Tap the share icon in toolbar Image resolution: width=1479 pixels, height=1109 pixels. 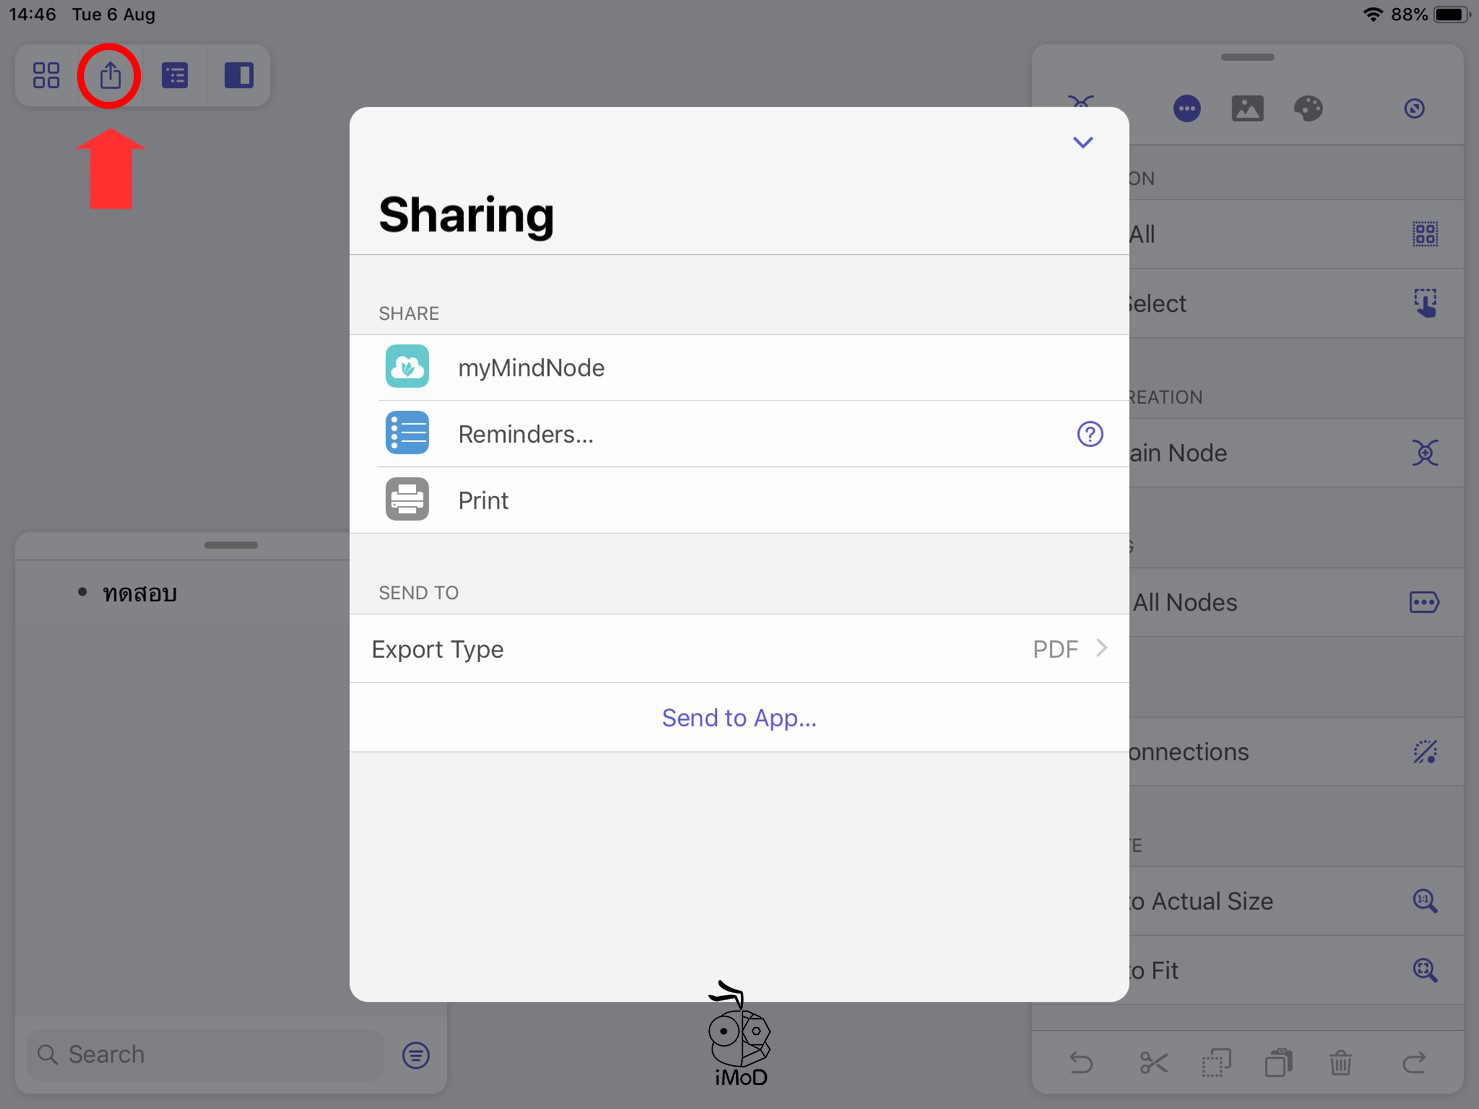110,75
